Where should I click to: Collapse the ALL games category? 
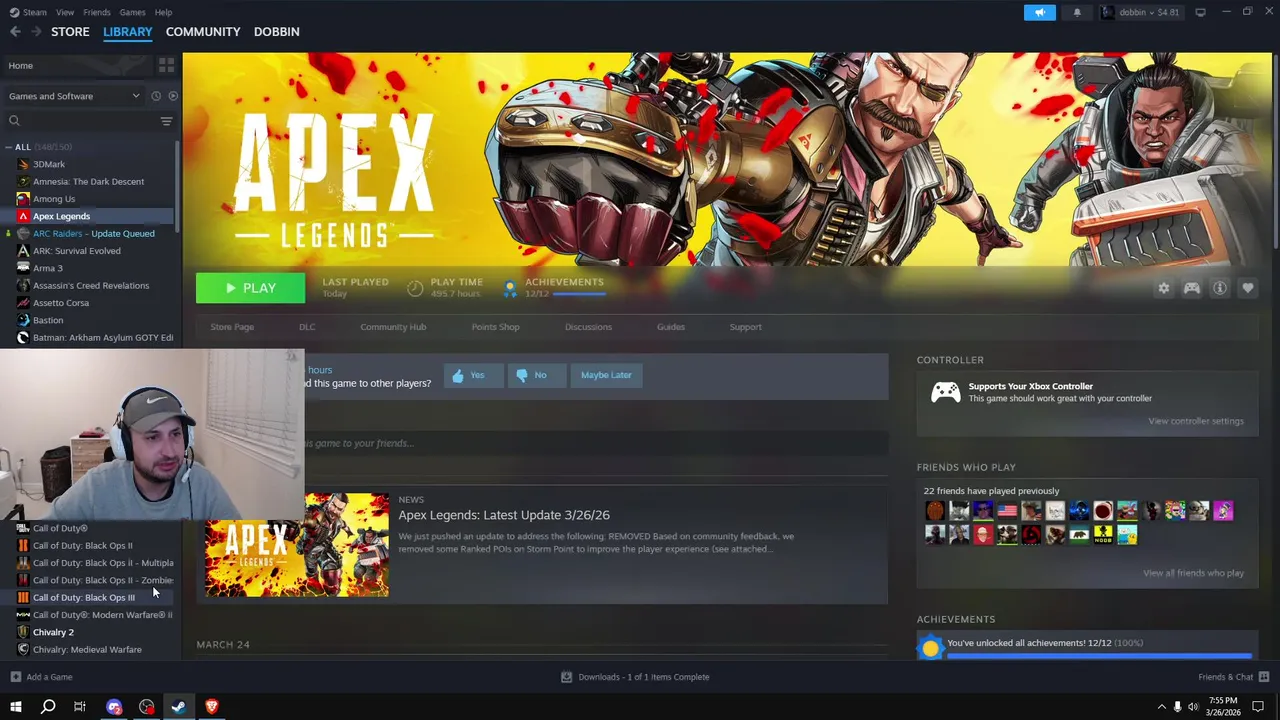(8, 147)
